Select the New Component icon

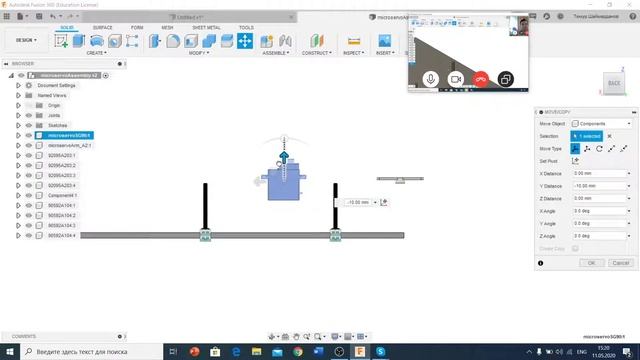267,41
